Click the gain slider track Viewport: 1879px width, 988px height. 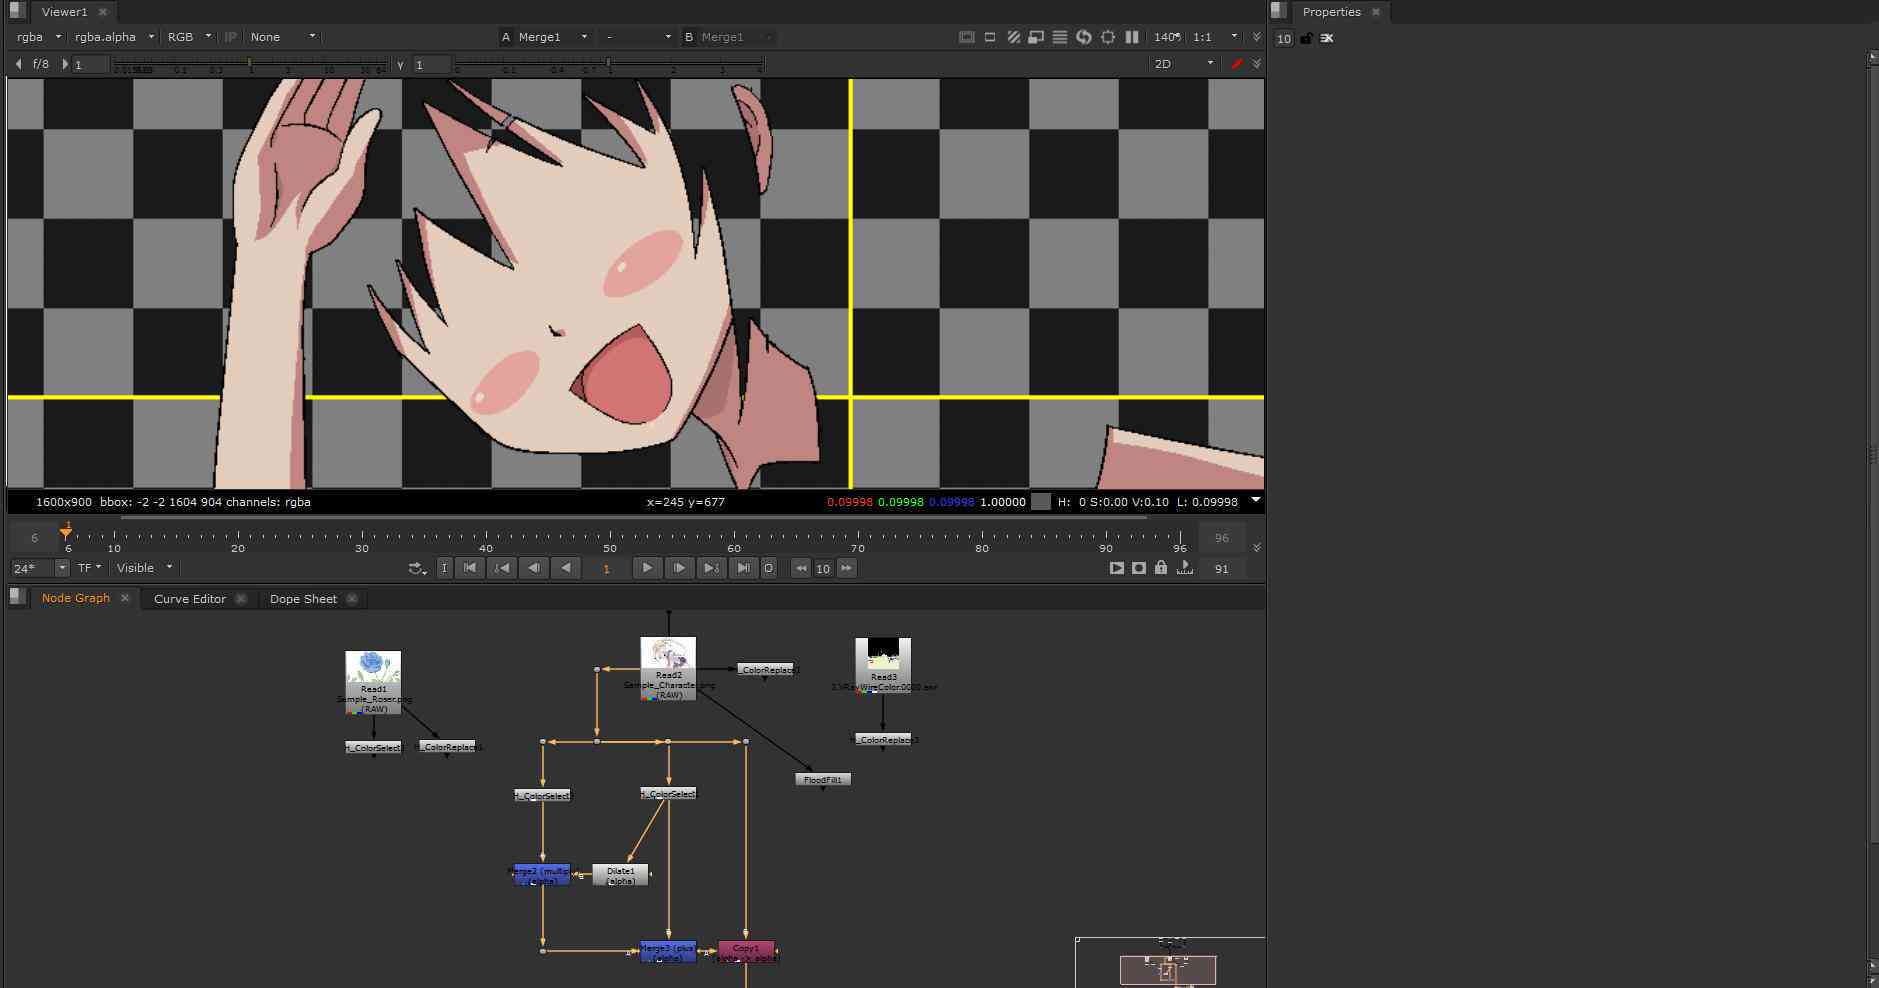[x=250, y=64]
